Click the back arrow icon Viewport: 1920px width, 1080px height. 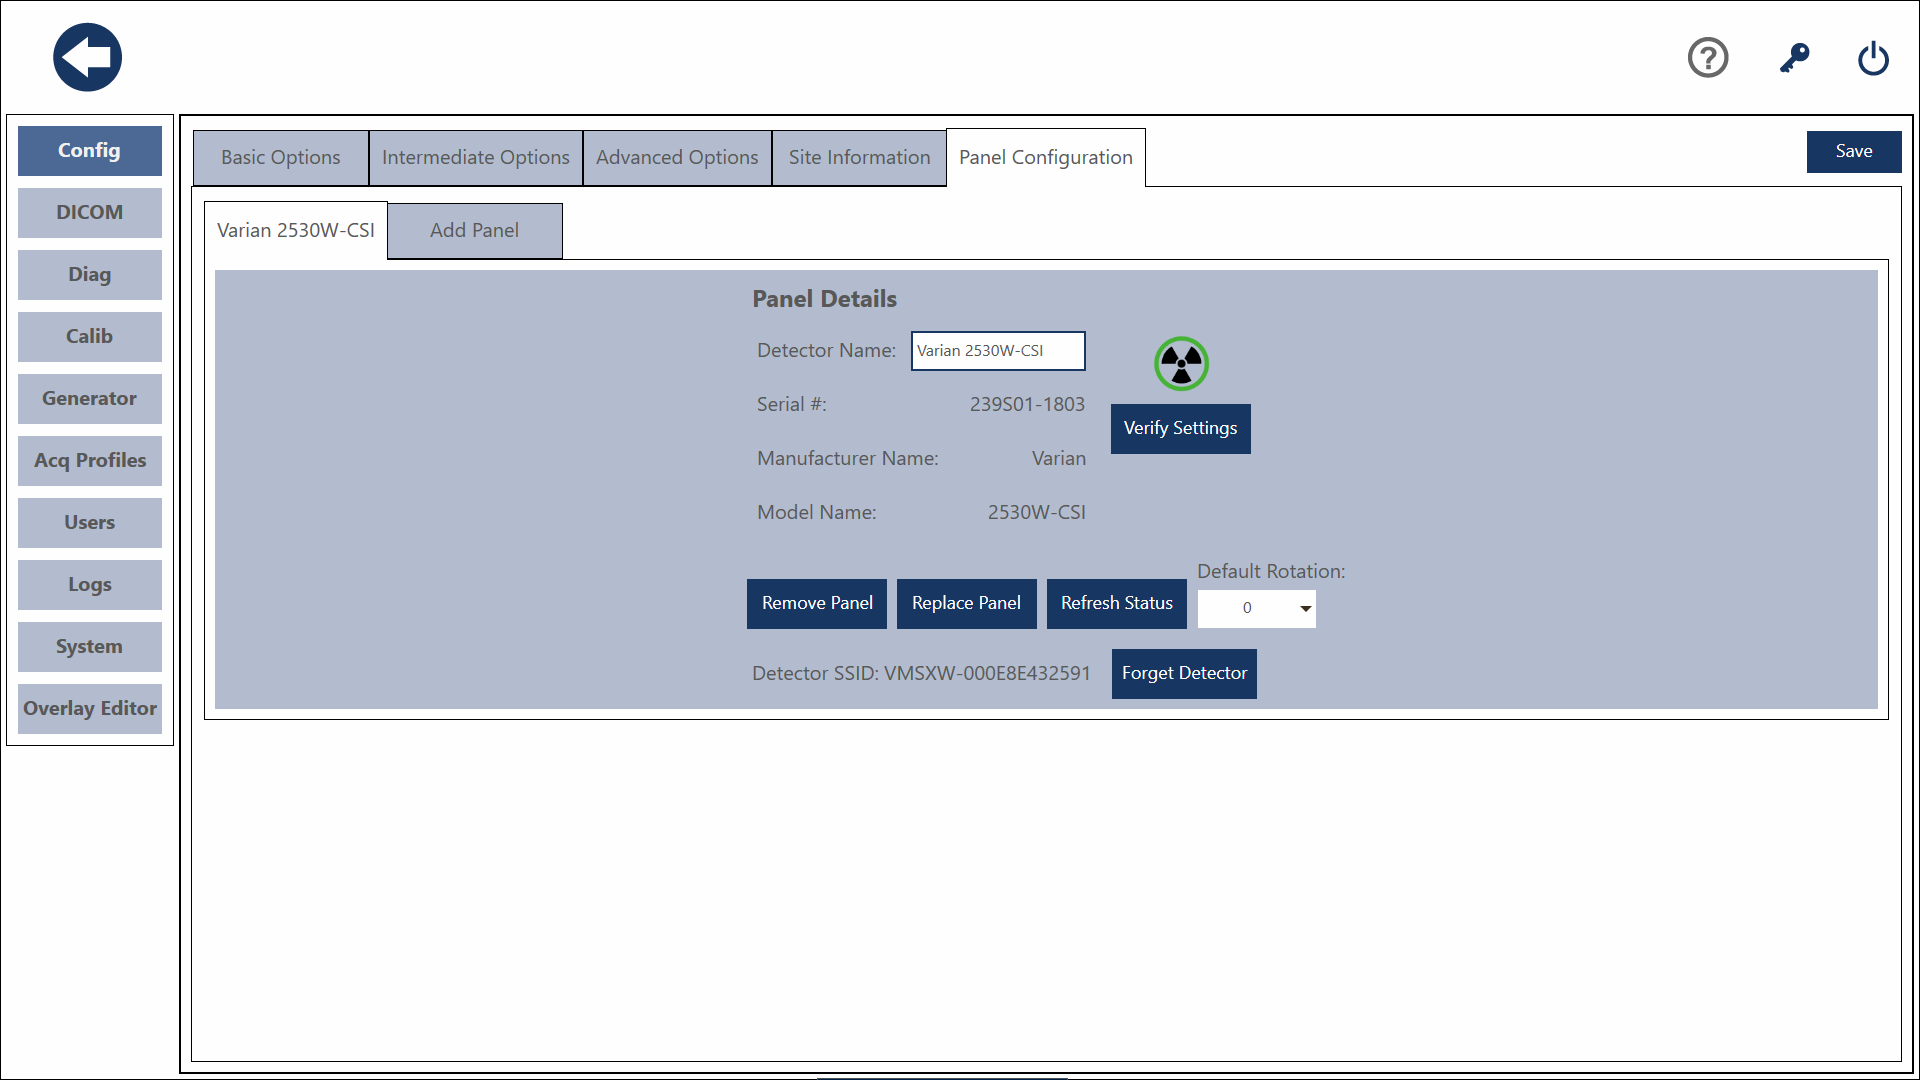pyautogui.click(x=88, y=58)
